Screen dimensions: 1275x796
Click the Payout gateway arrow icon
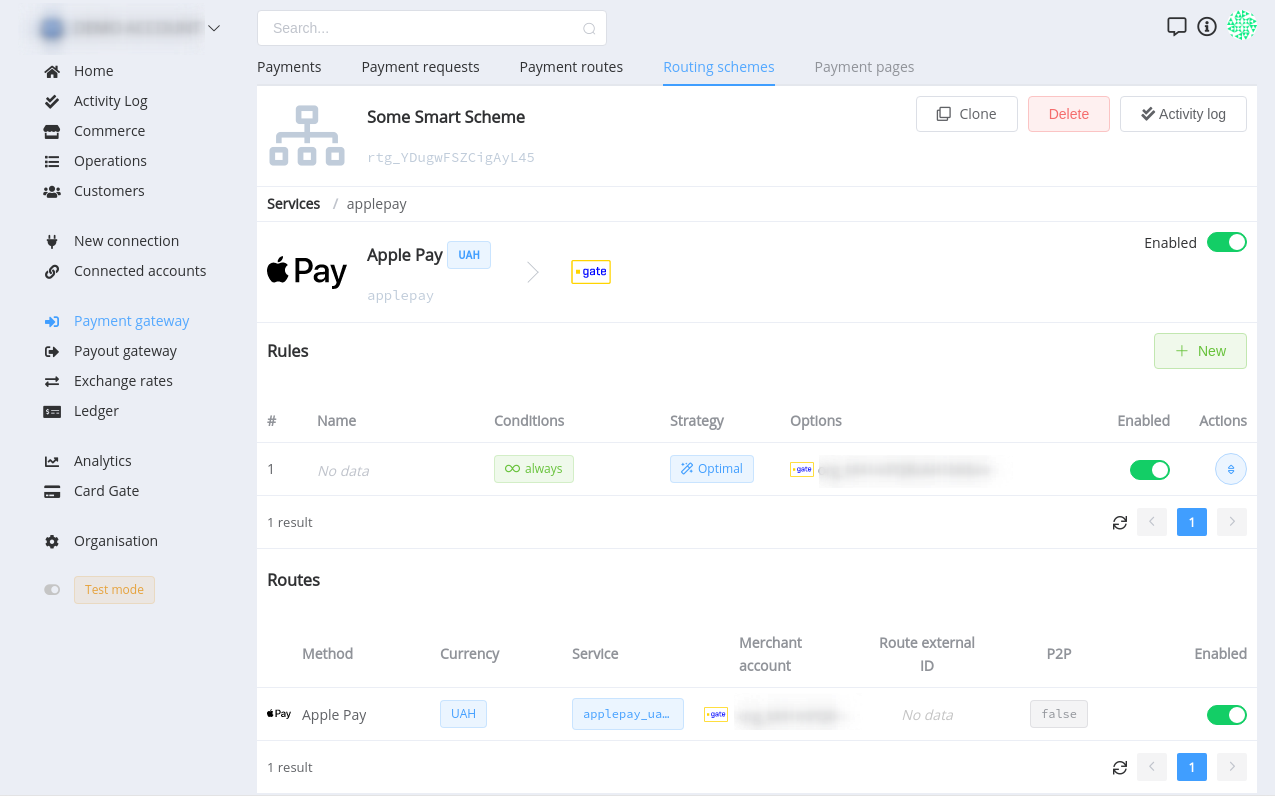(x=52, y=351)
